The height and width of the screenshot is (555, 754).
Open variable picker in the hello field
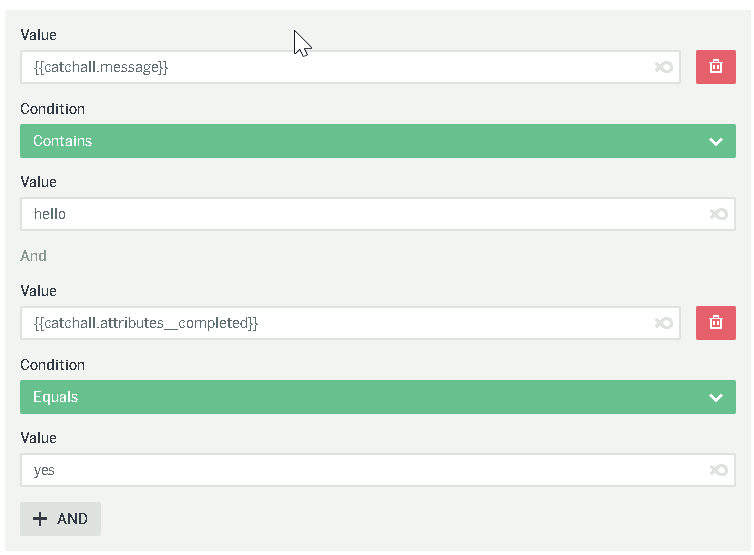tap(719, 214)
